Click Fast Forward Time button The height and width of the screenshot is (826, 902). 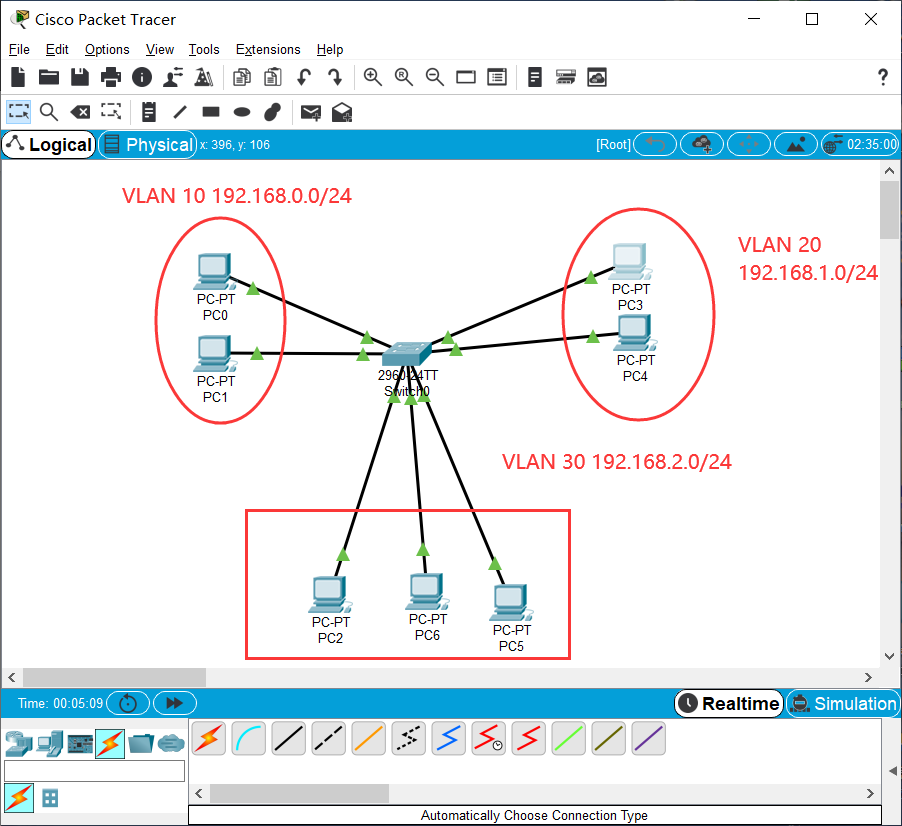tap(175, 703)
